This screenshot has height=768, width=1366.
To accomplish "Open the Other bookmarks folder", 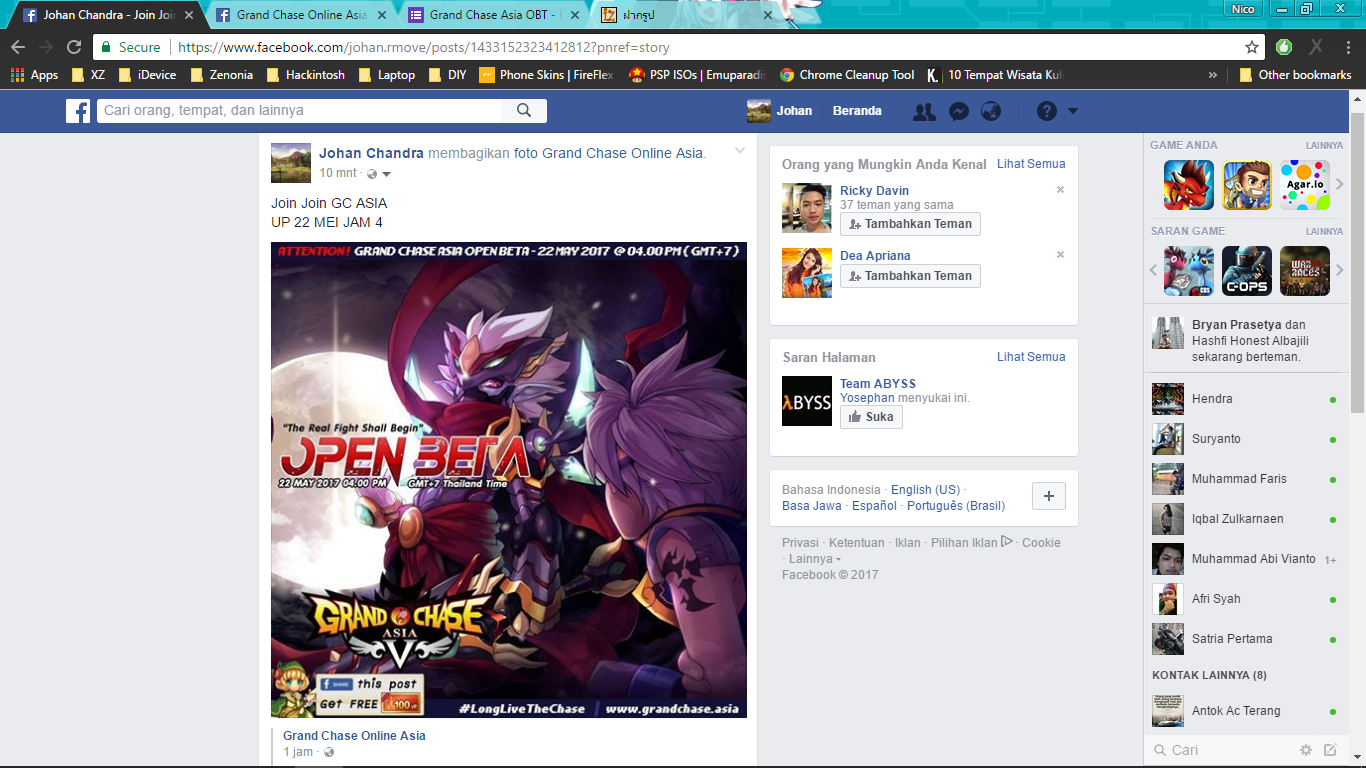I will 1295,75.
